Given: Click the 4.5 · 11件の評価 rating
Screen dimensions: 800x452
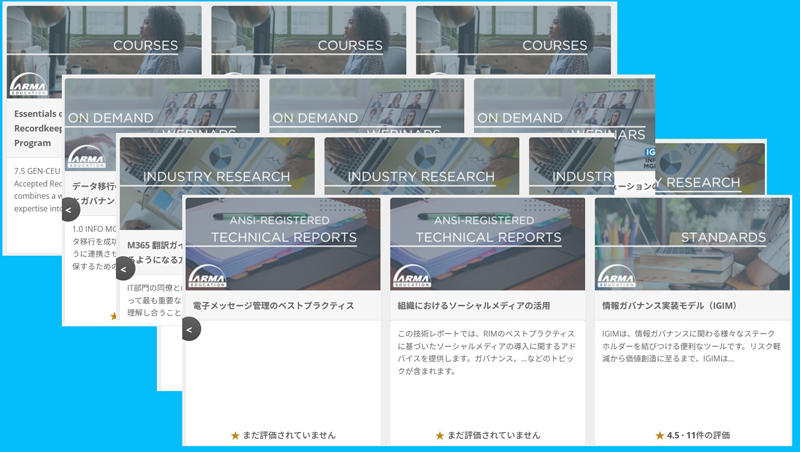Looking at the screenshot, I should (692, 435).
